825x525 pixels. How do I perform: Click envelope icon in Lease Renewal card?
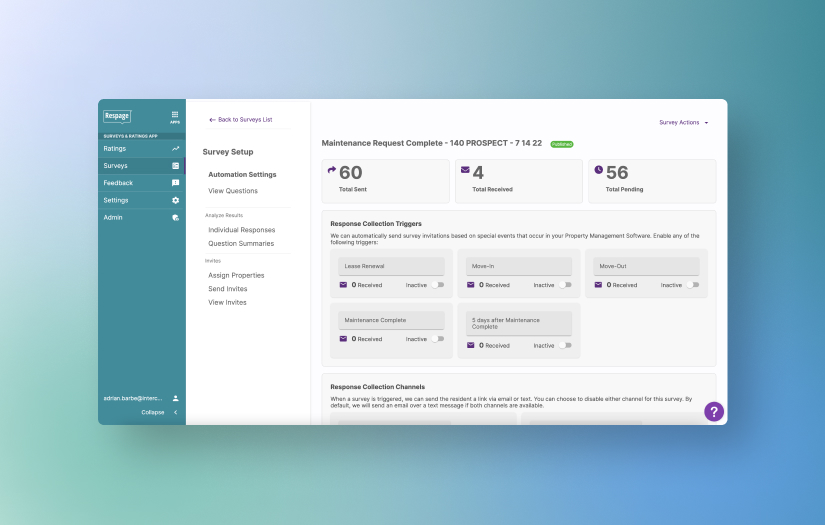point(343,285)
